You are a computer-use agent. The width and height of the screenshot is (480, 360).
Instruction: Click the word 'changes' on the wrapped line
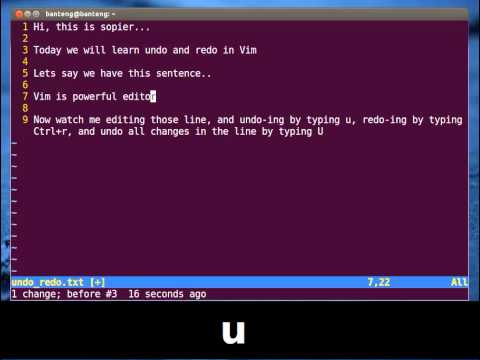170,132
